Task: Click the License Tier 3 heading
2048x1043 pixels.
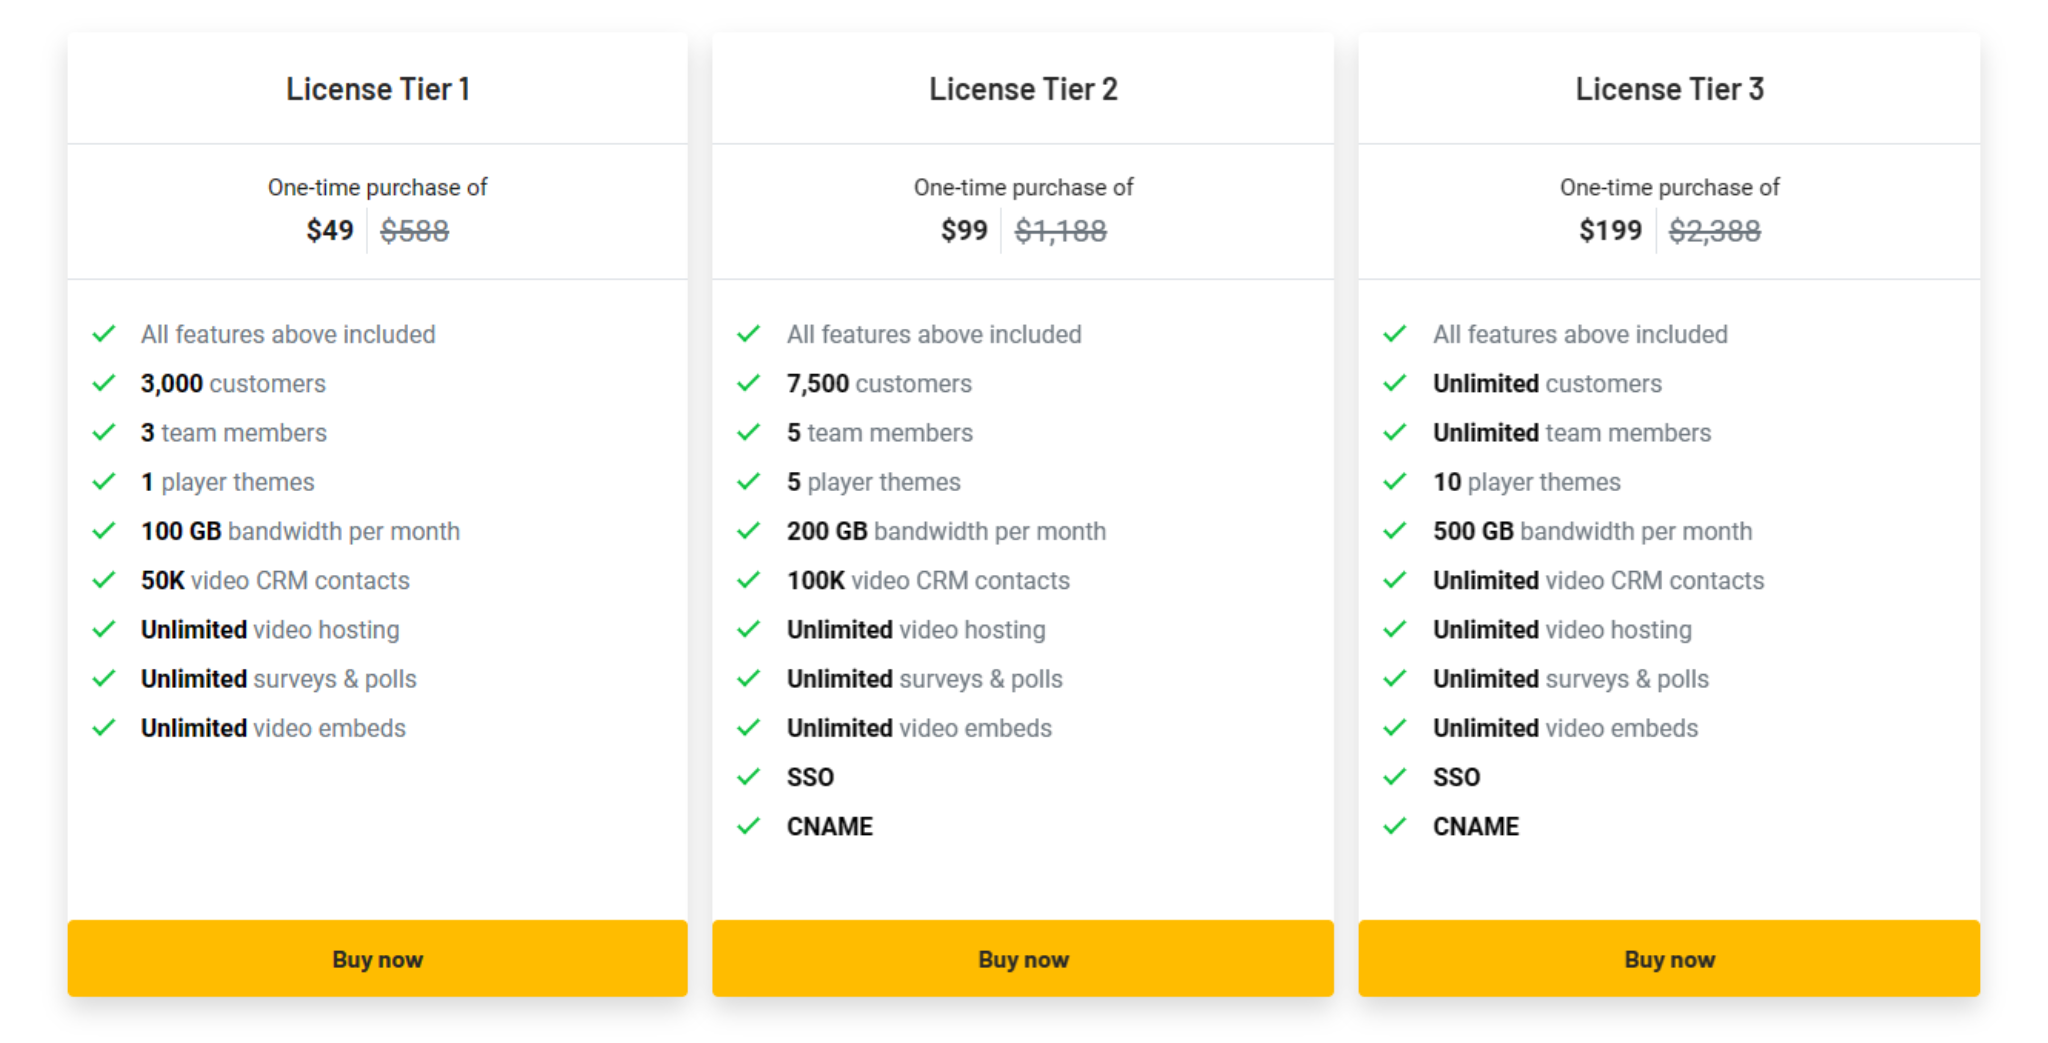Action: (1669, 89)
